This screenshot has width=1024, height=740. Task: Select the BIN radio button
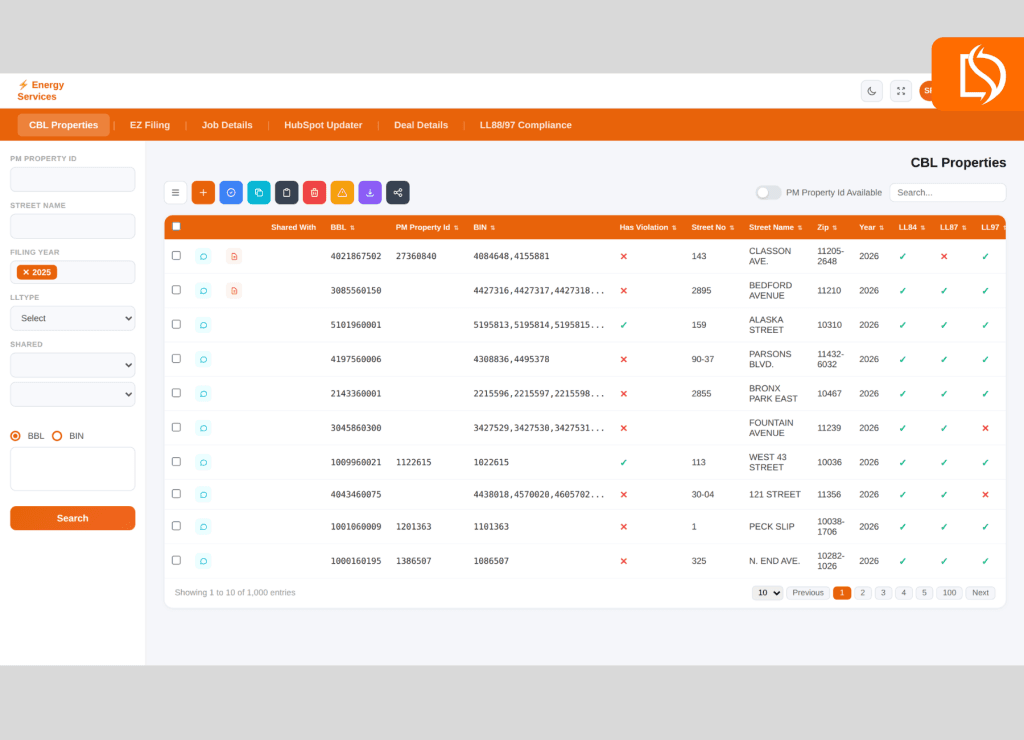pyautogui.click(x=57, y=436)
